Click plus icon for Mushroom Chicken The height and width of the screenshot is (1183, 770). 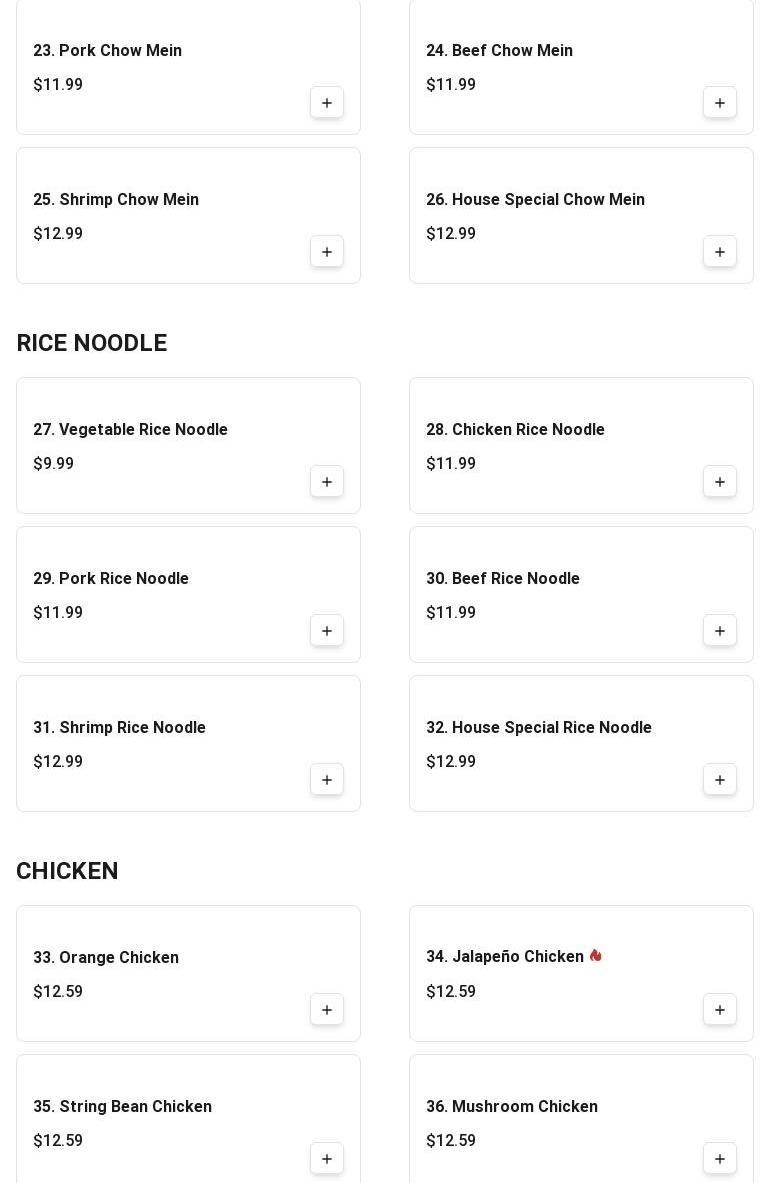[719, 1159]
